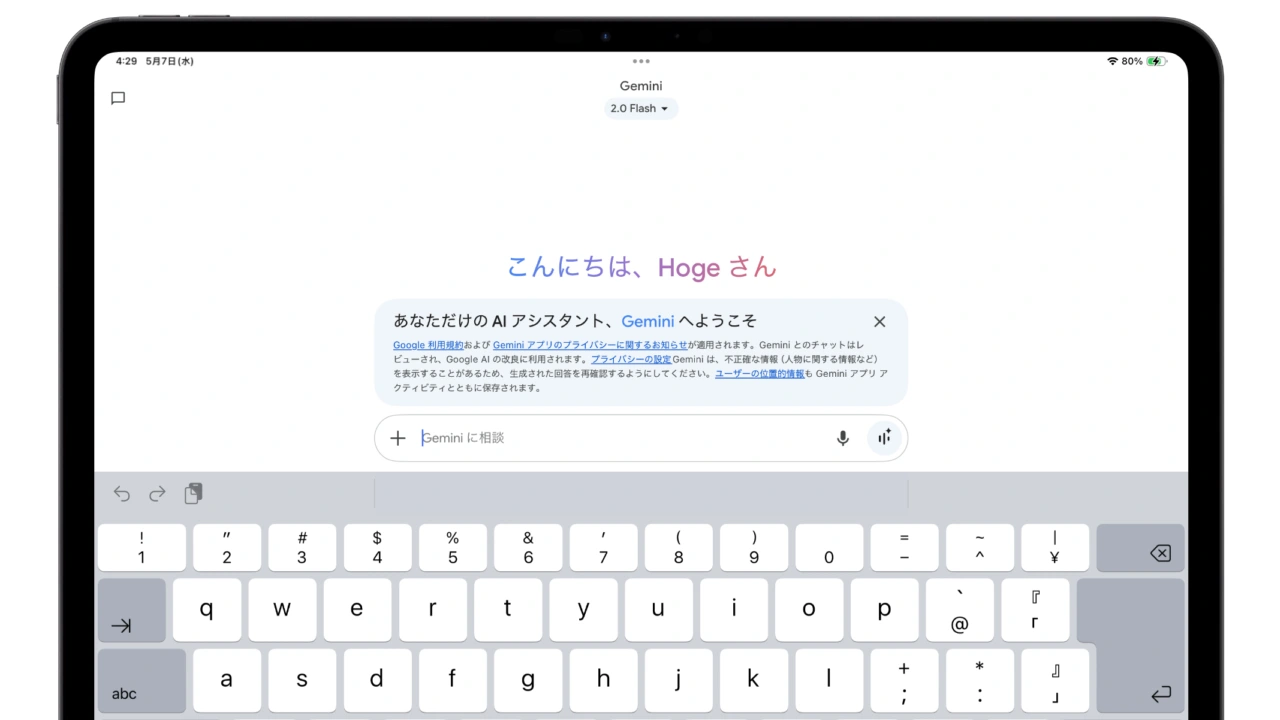Dismiss the Gemini welcome banner
The height and width of the screenshot is (720, 1280).
(x=879, y=321)
